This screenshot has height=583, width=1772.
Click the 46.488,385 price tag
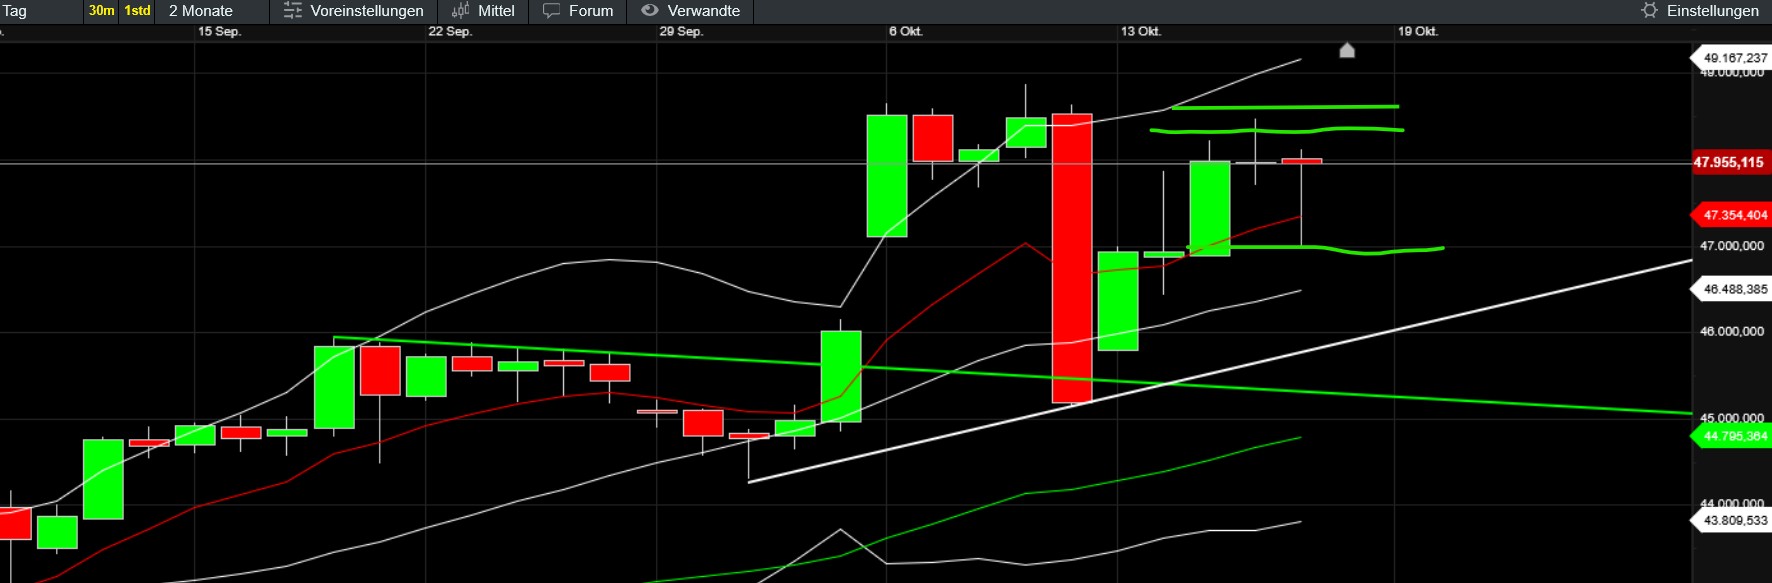pos(1730,289)
